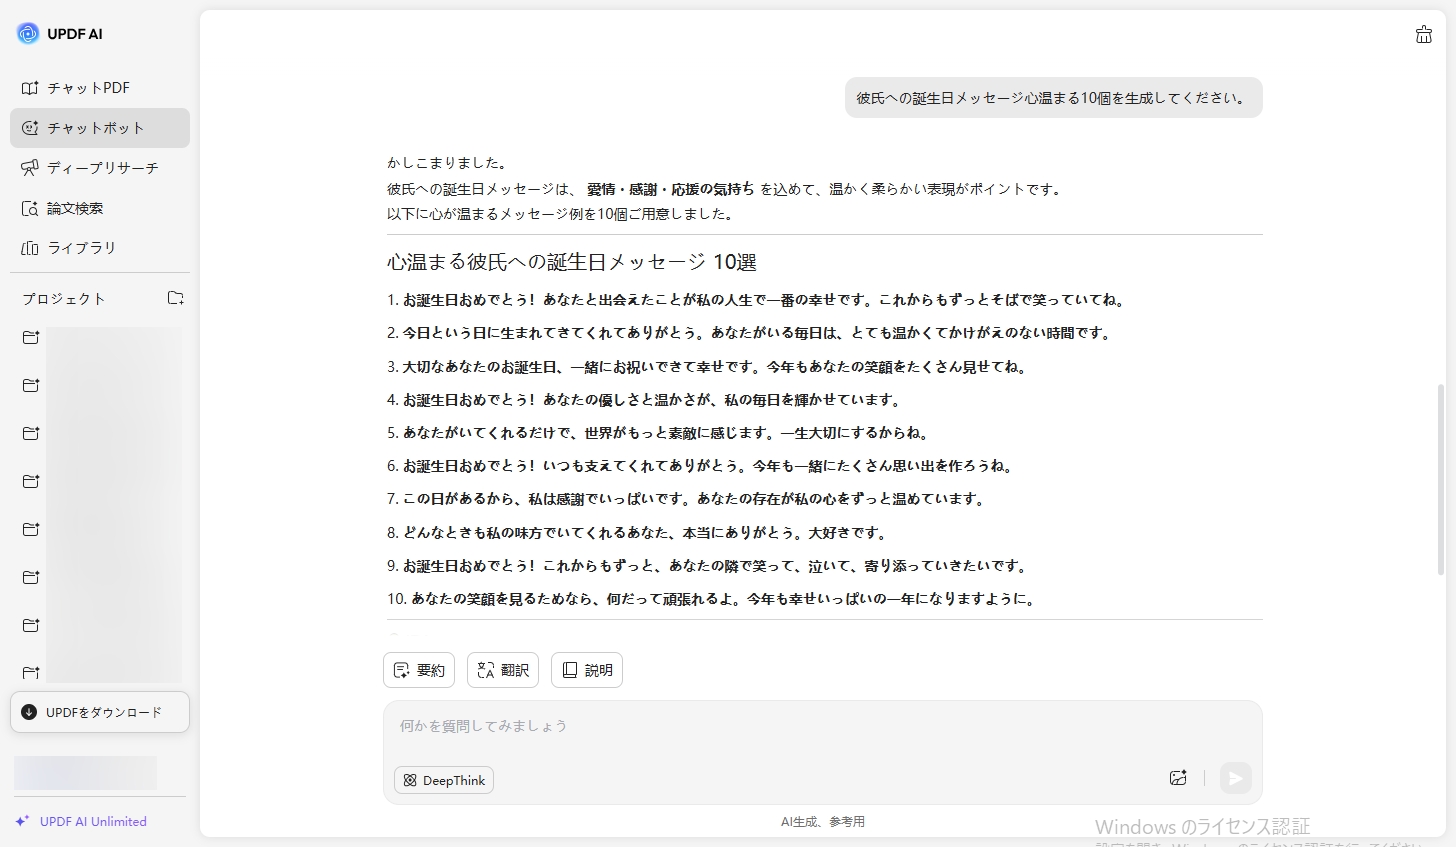The image size is (1456, 847).
Task: Click the user message bubble 彼氏への誕生日メッセージ
Action: coord(1054,98)
